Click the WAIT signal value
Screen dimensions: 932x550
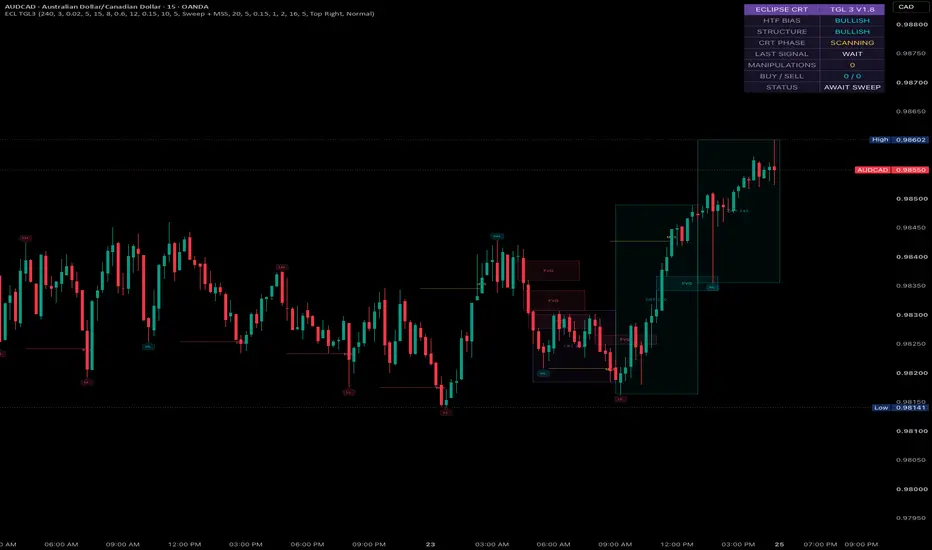point(852,54)
